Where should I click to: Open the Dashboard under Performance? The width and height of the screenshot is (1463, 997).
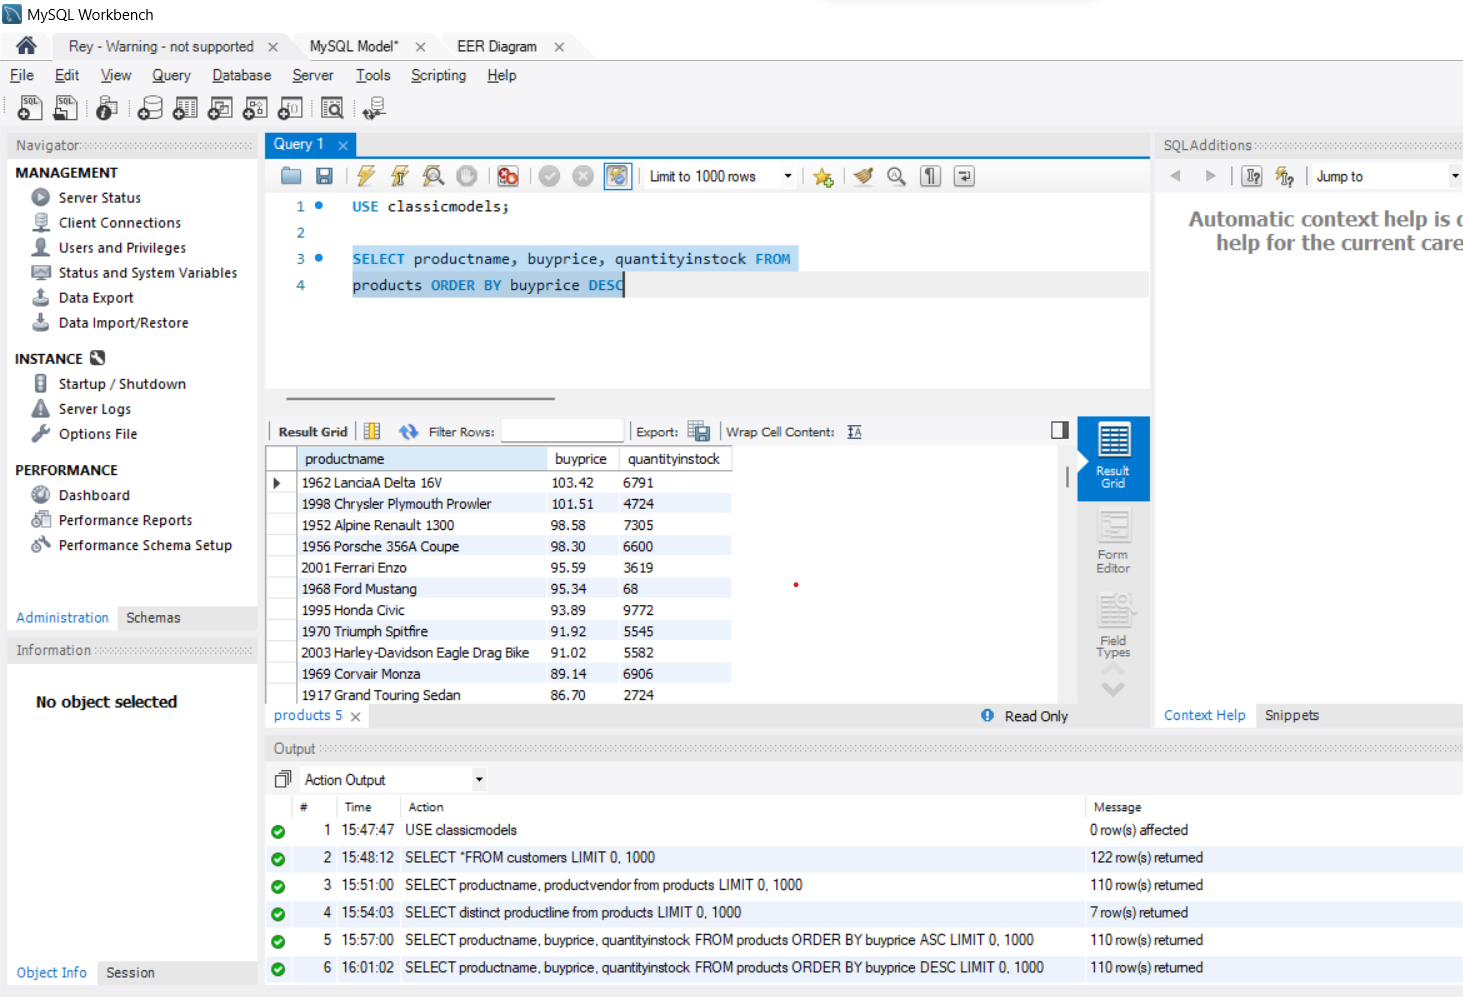tap(94, 495)
